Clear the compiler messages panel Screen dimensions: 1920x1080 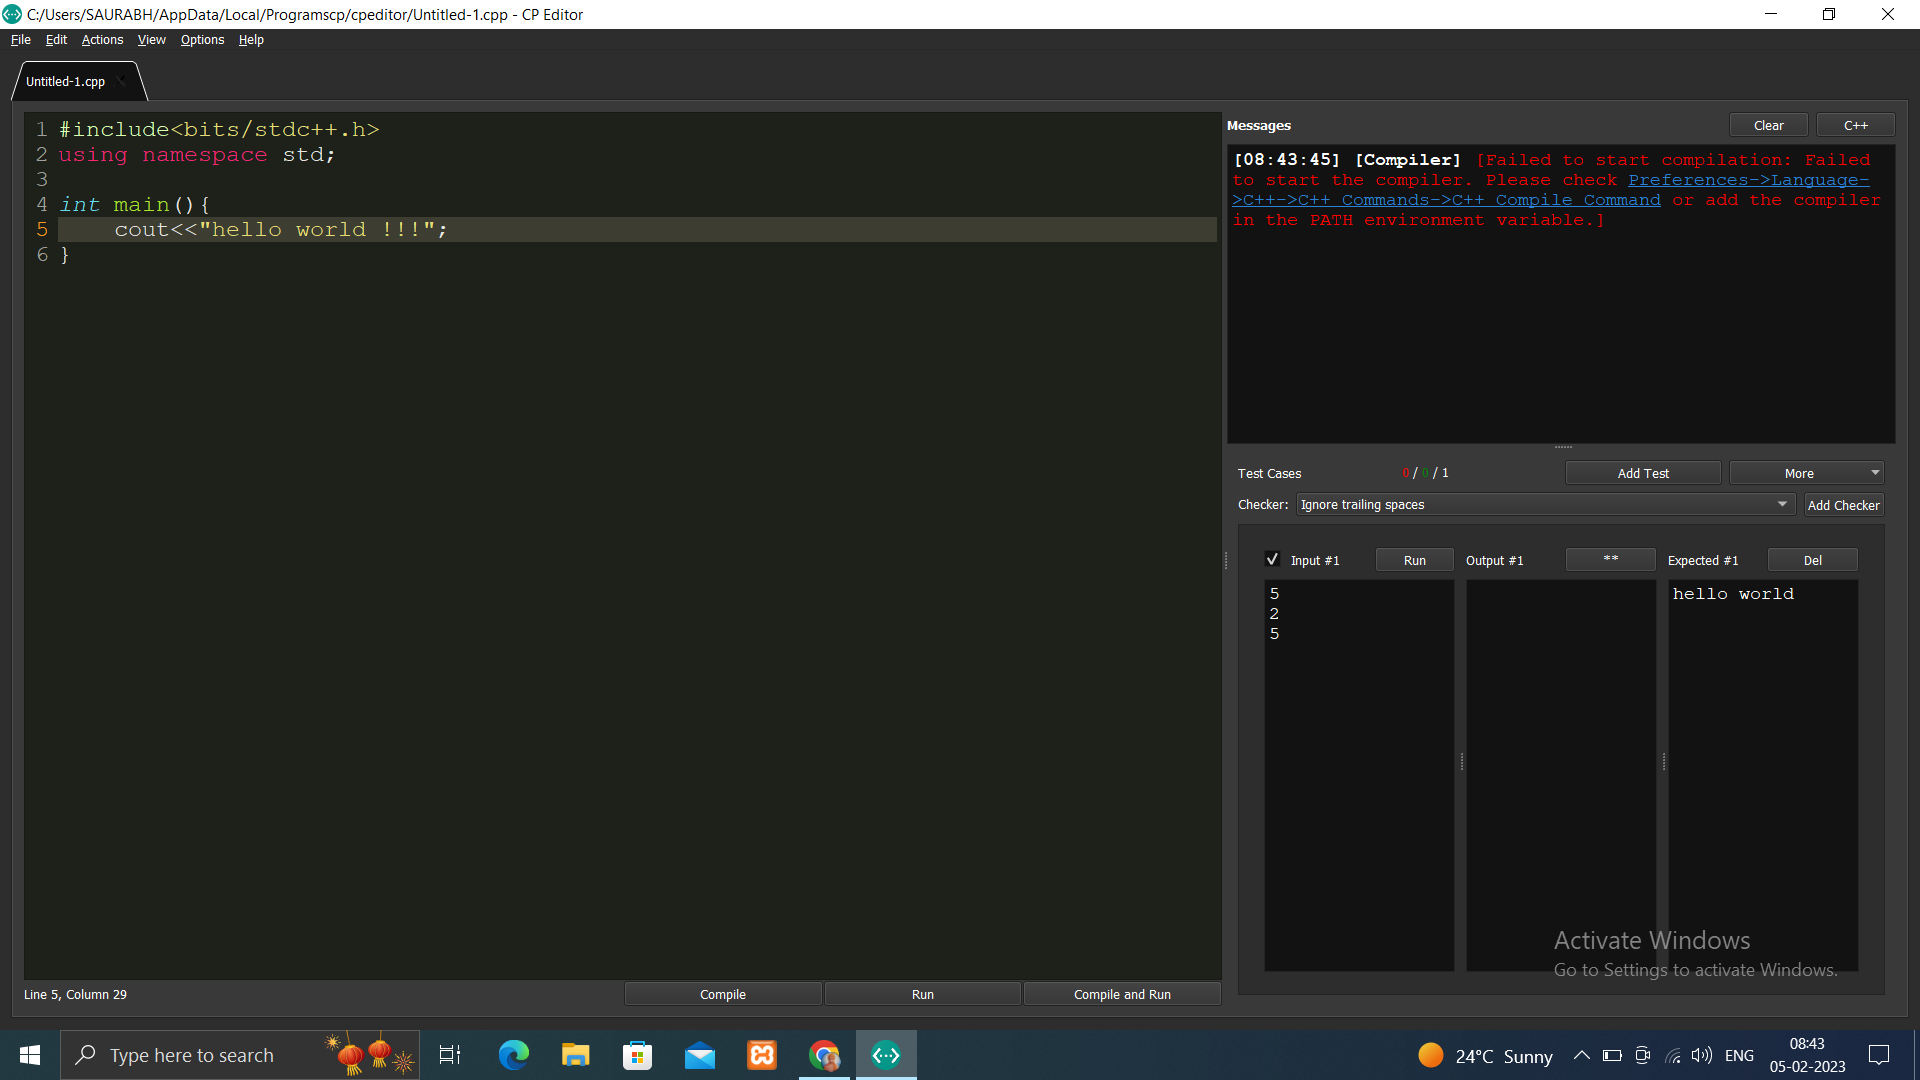[1768, 124]
